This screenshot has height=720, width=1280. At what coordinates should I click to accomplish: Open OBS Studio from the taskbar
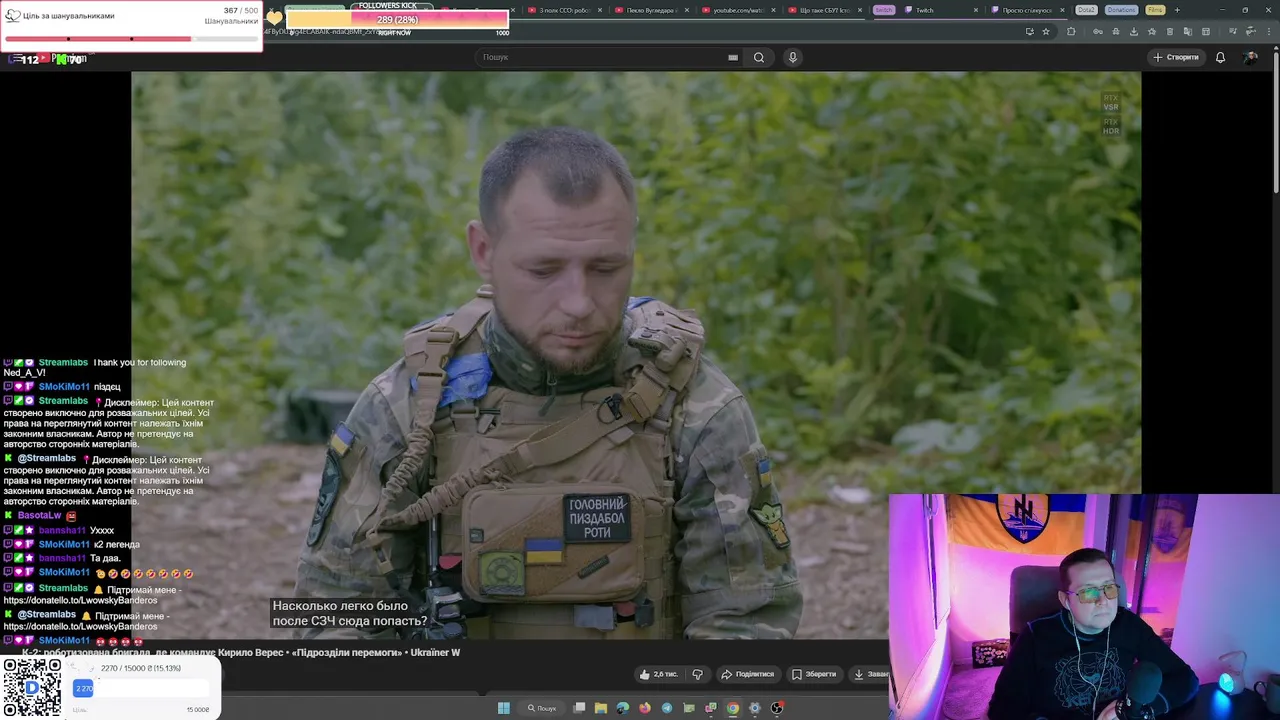[777, 708]
